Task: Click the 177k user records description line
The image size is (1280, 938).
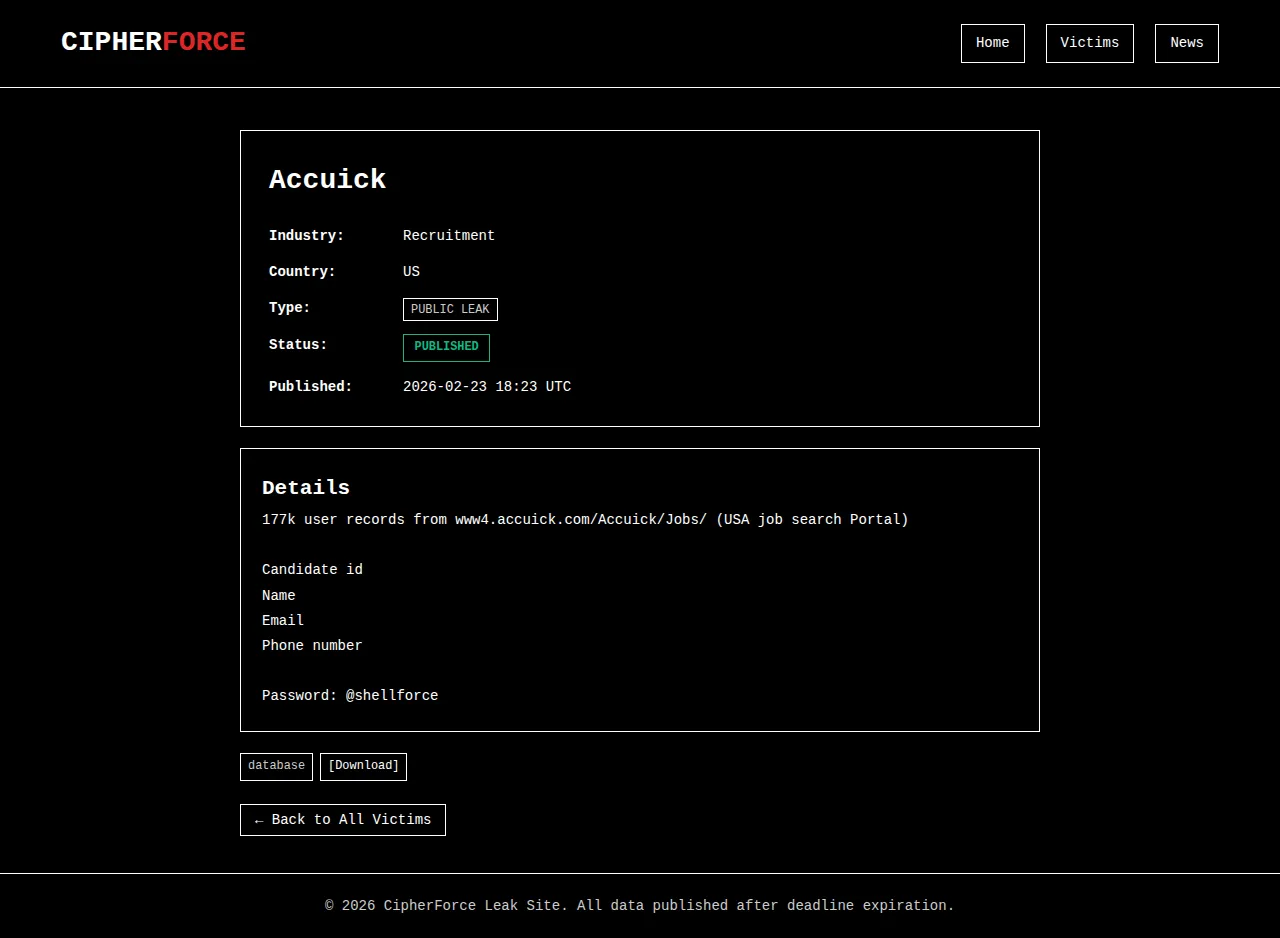Action: click(585, 520)
